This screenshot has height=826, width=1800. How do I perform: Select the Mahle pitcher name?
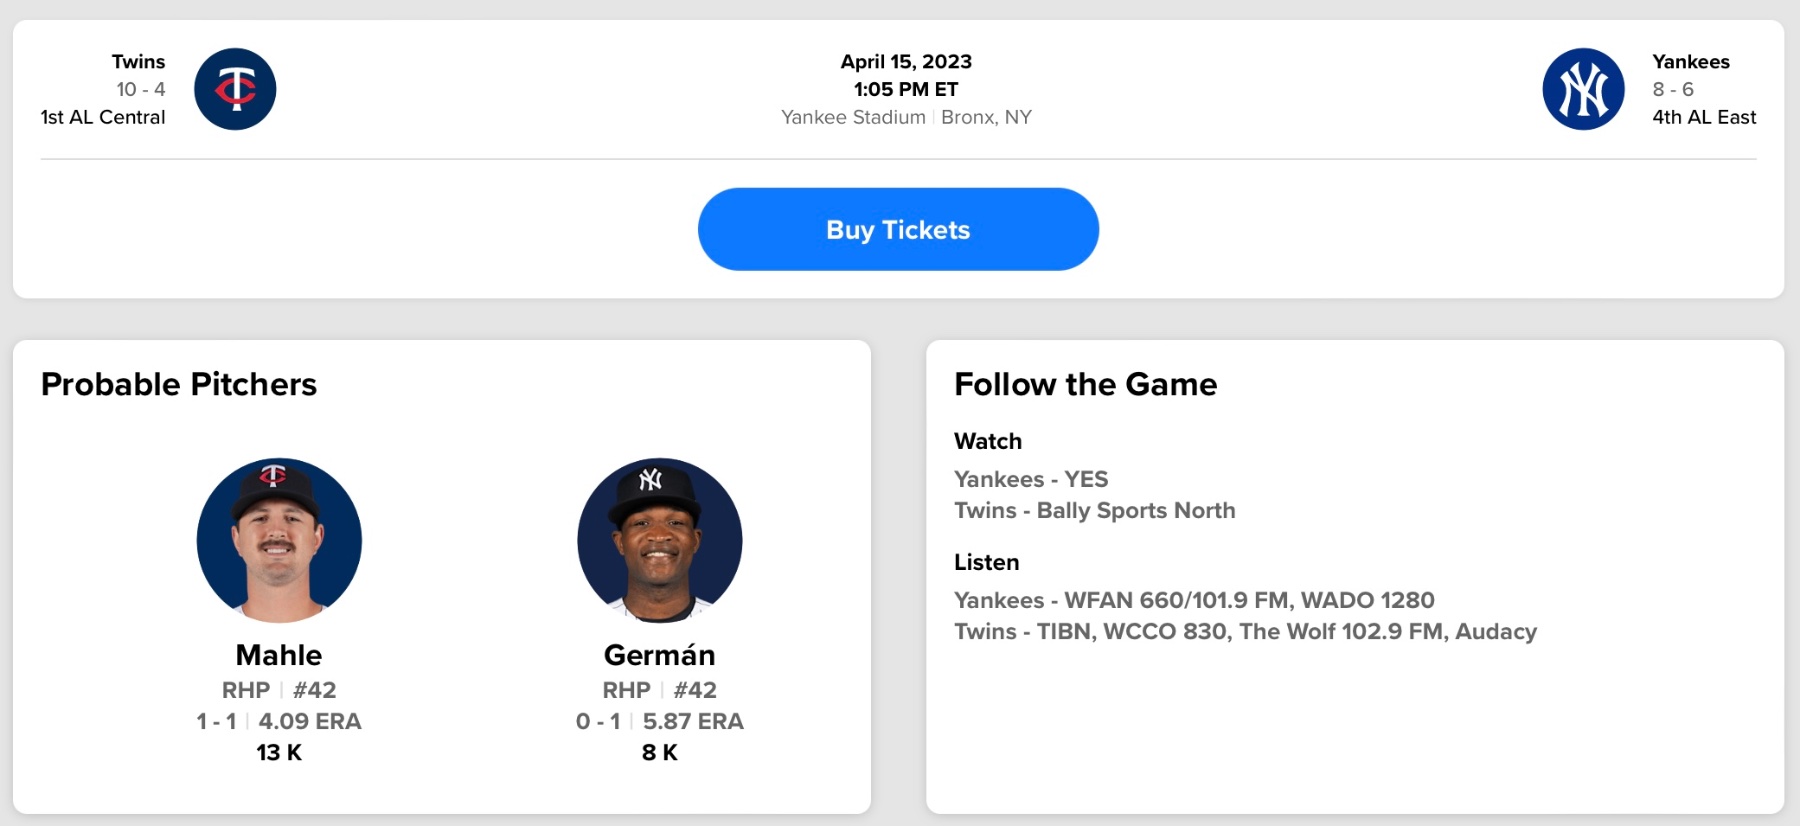point(279,655)
